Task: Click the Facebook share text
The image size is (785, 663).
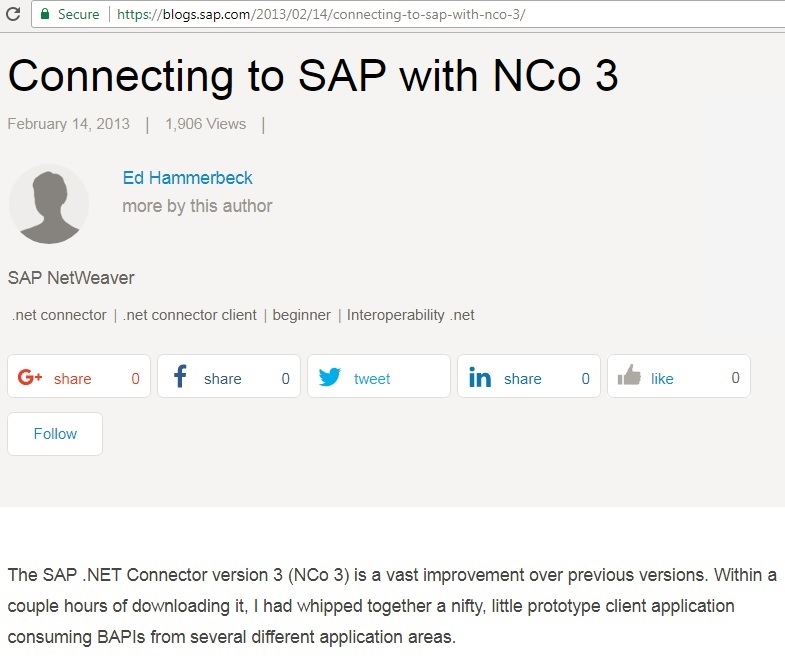Action: point(222,379)
